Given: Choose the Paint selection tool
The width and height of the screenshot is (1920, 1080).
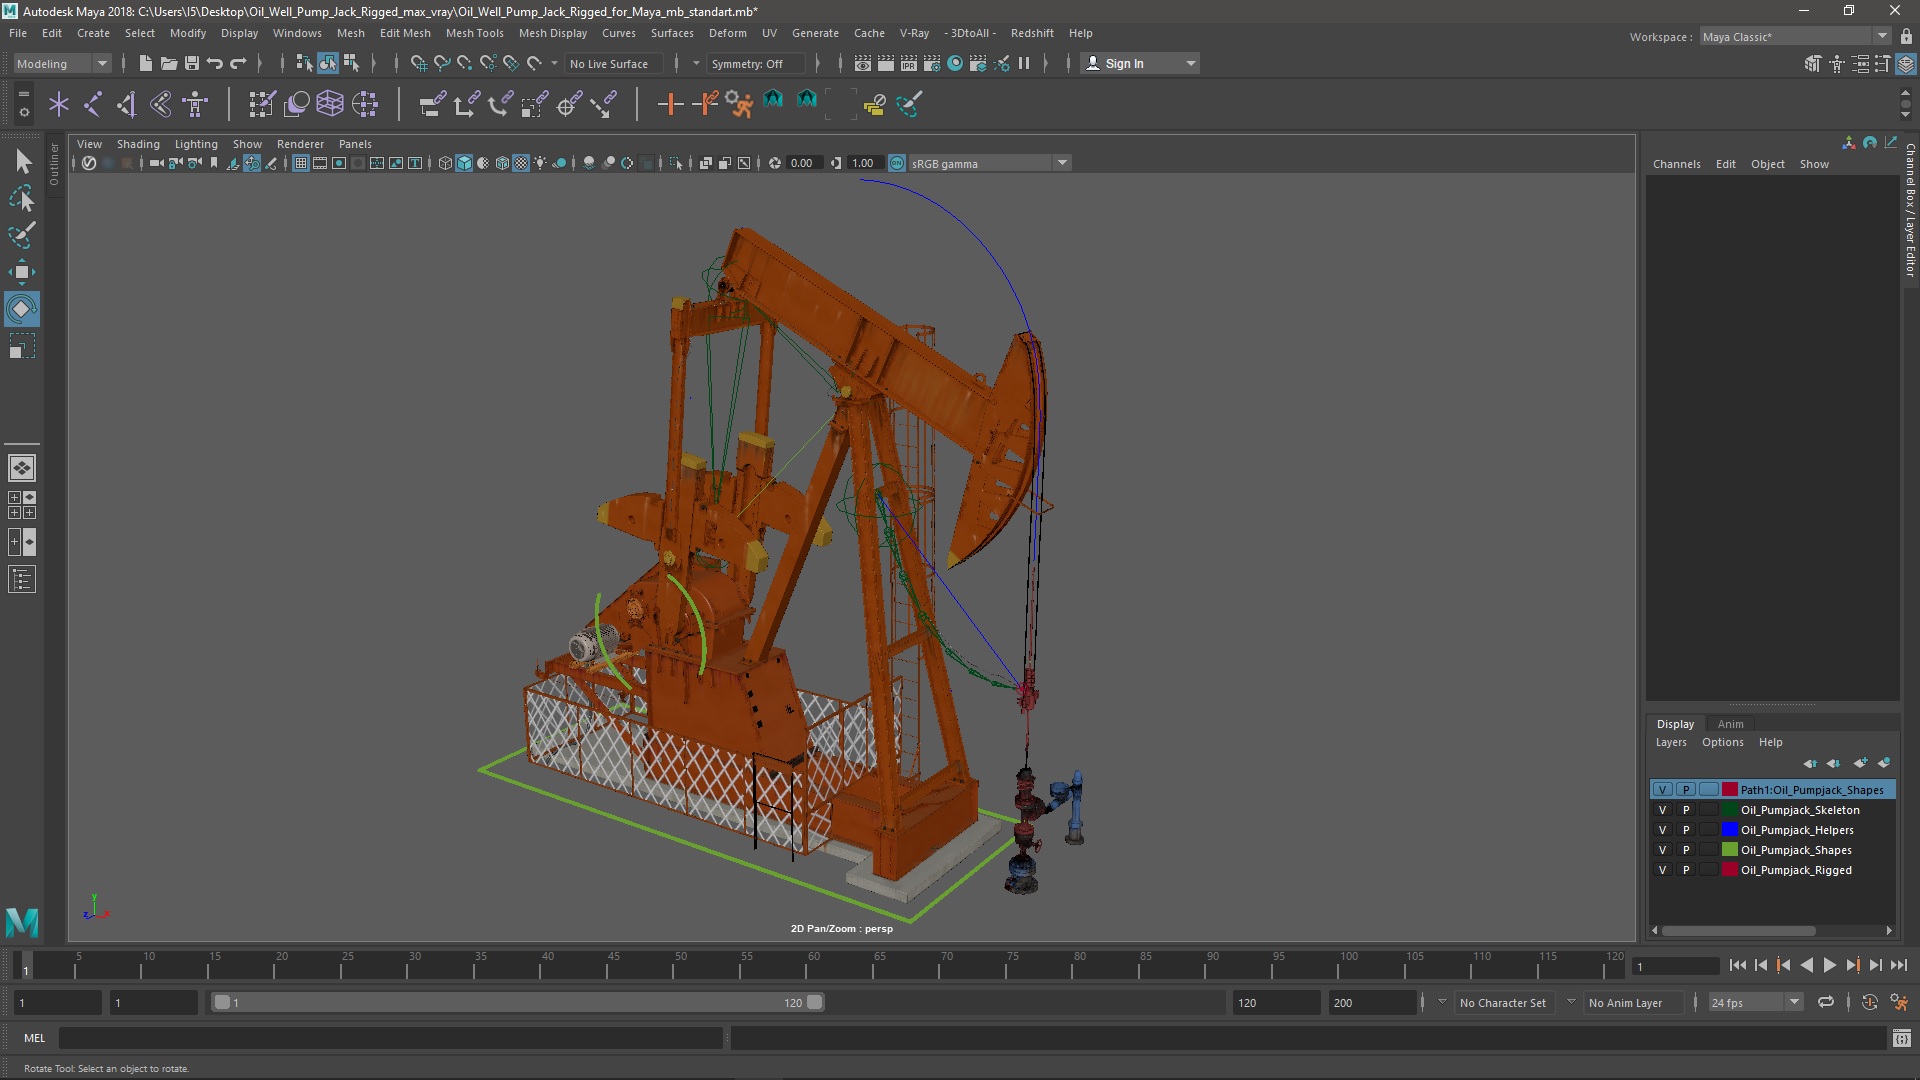Looking at the screenshot, I should (22, 236).
